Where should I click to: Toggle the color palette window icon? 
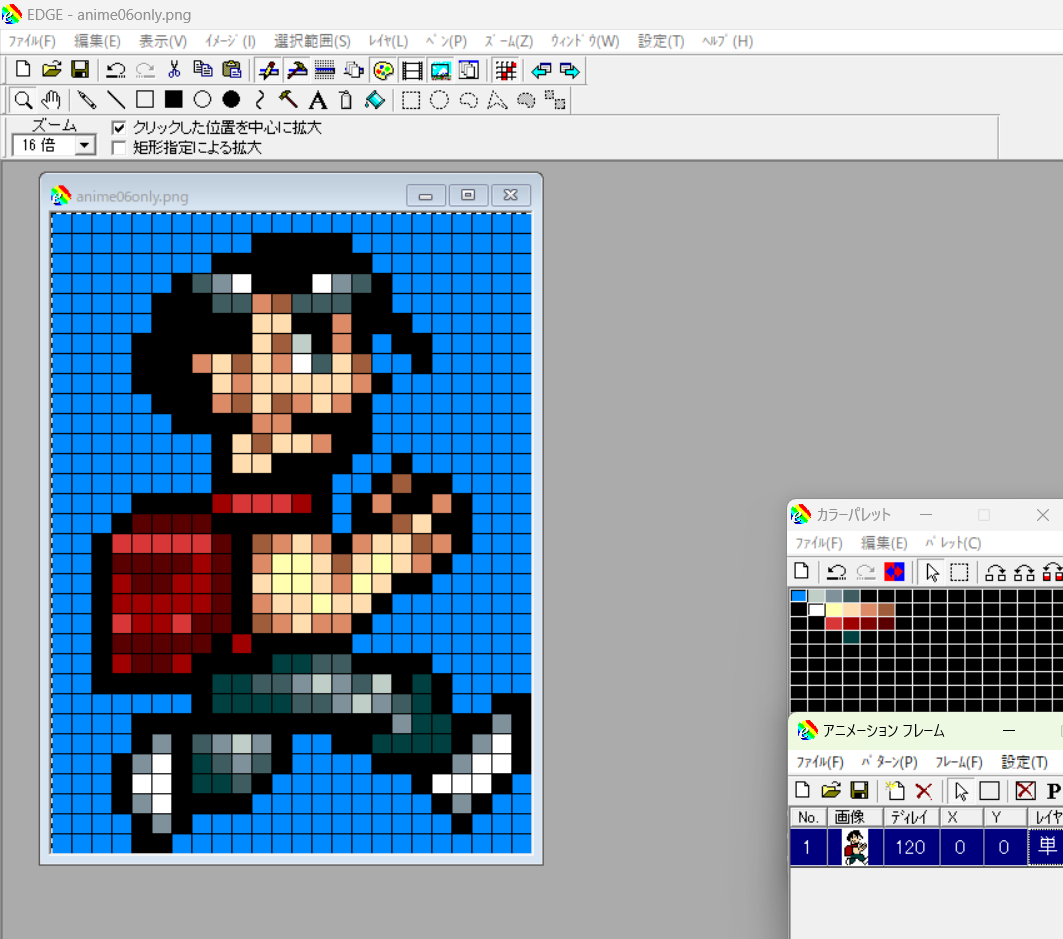[383, 70]
